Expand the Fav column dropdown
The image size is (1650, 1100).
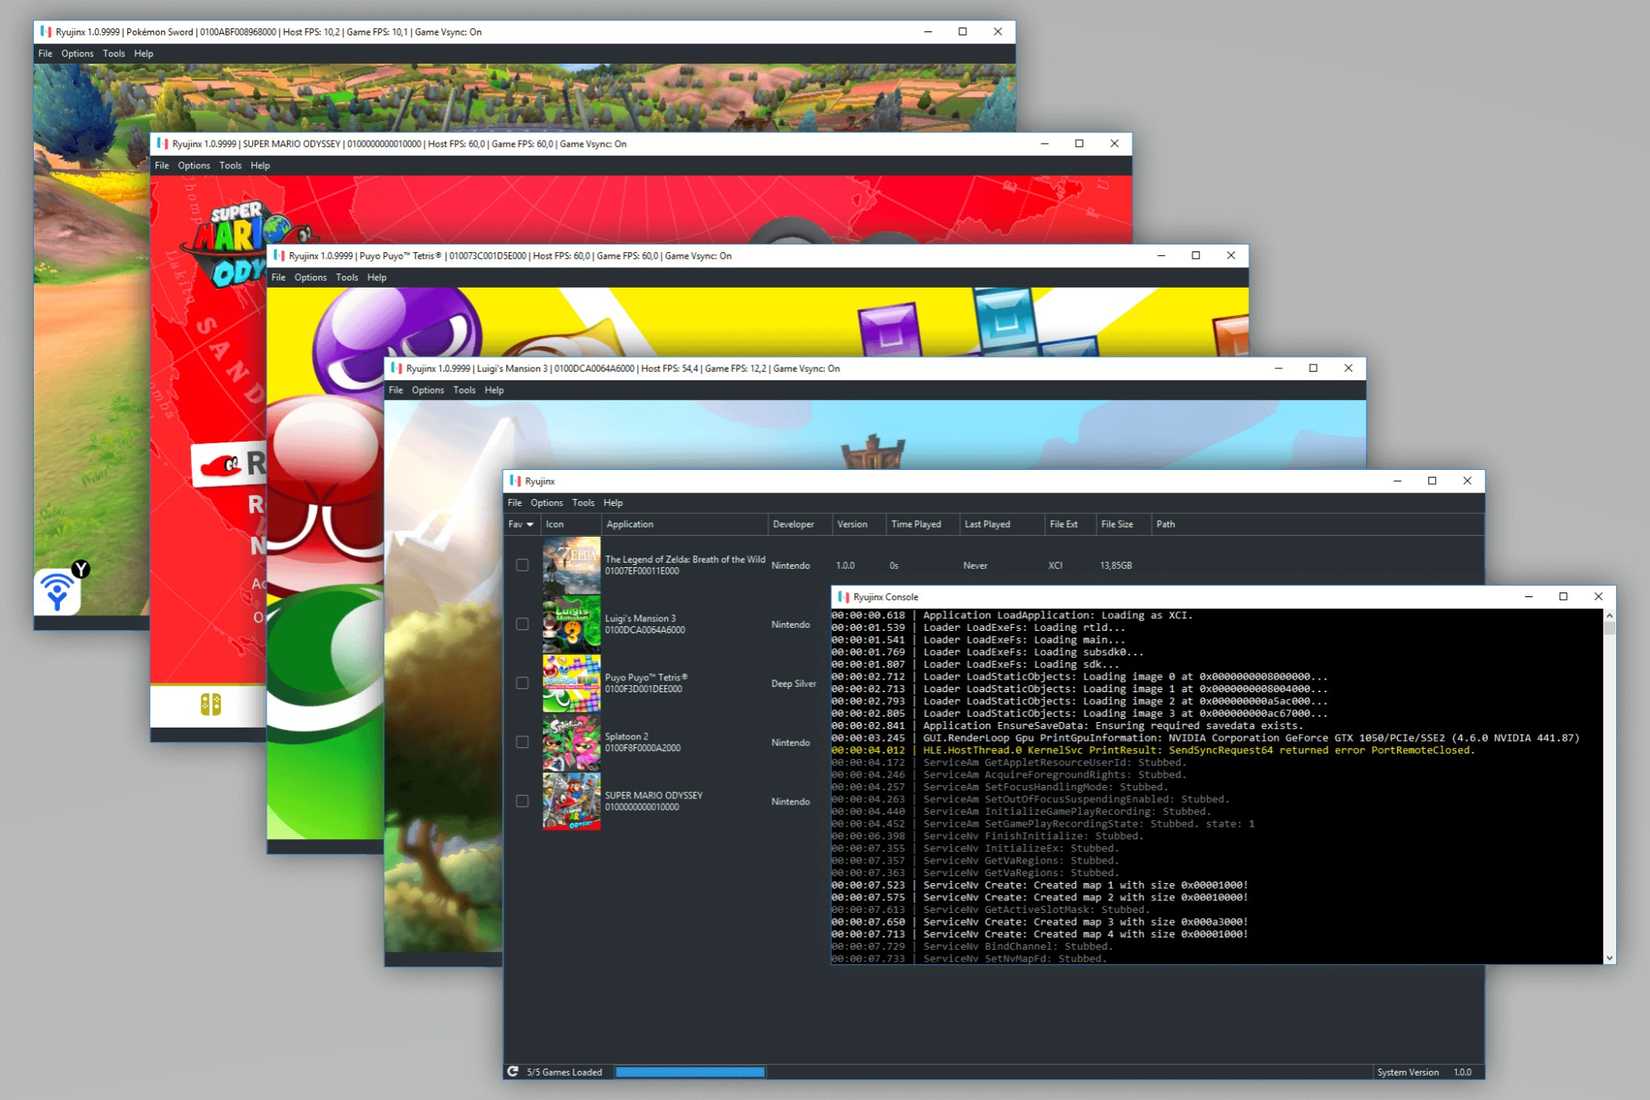click(x=529, y=524)
